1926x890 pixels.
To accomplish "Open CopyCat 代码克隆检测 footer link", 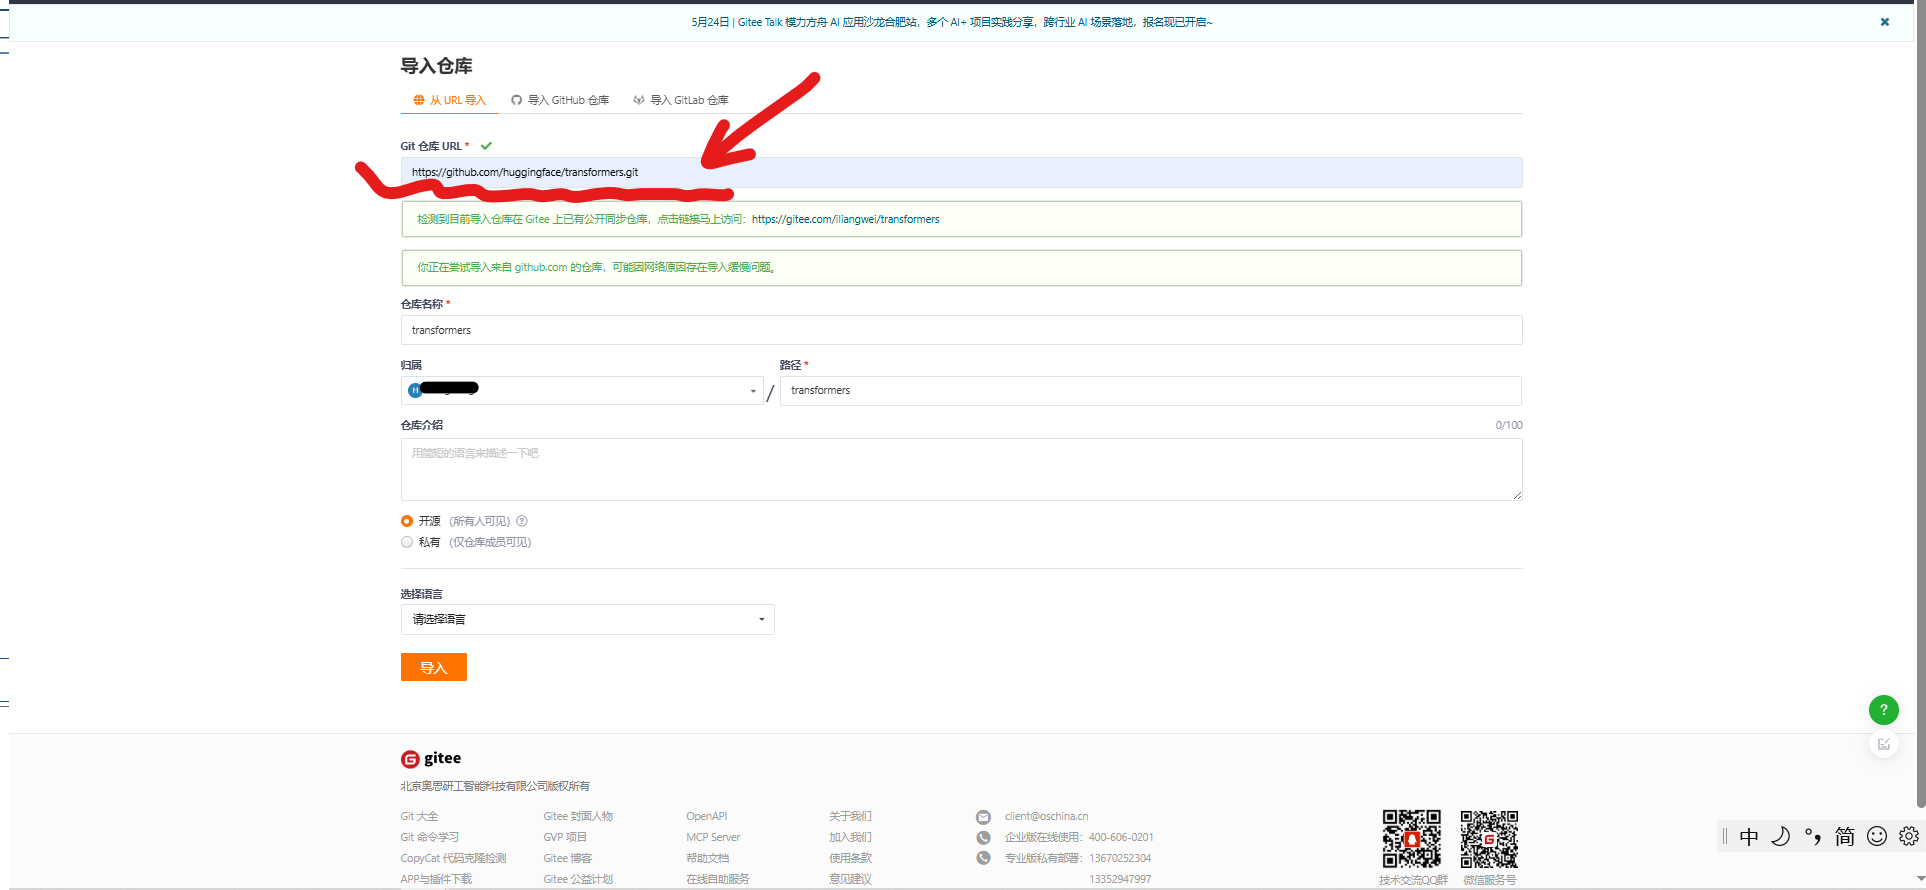I will 453,858.
